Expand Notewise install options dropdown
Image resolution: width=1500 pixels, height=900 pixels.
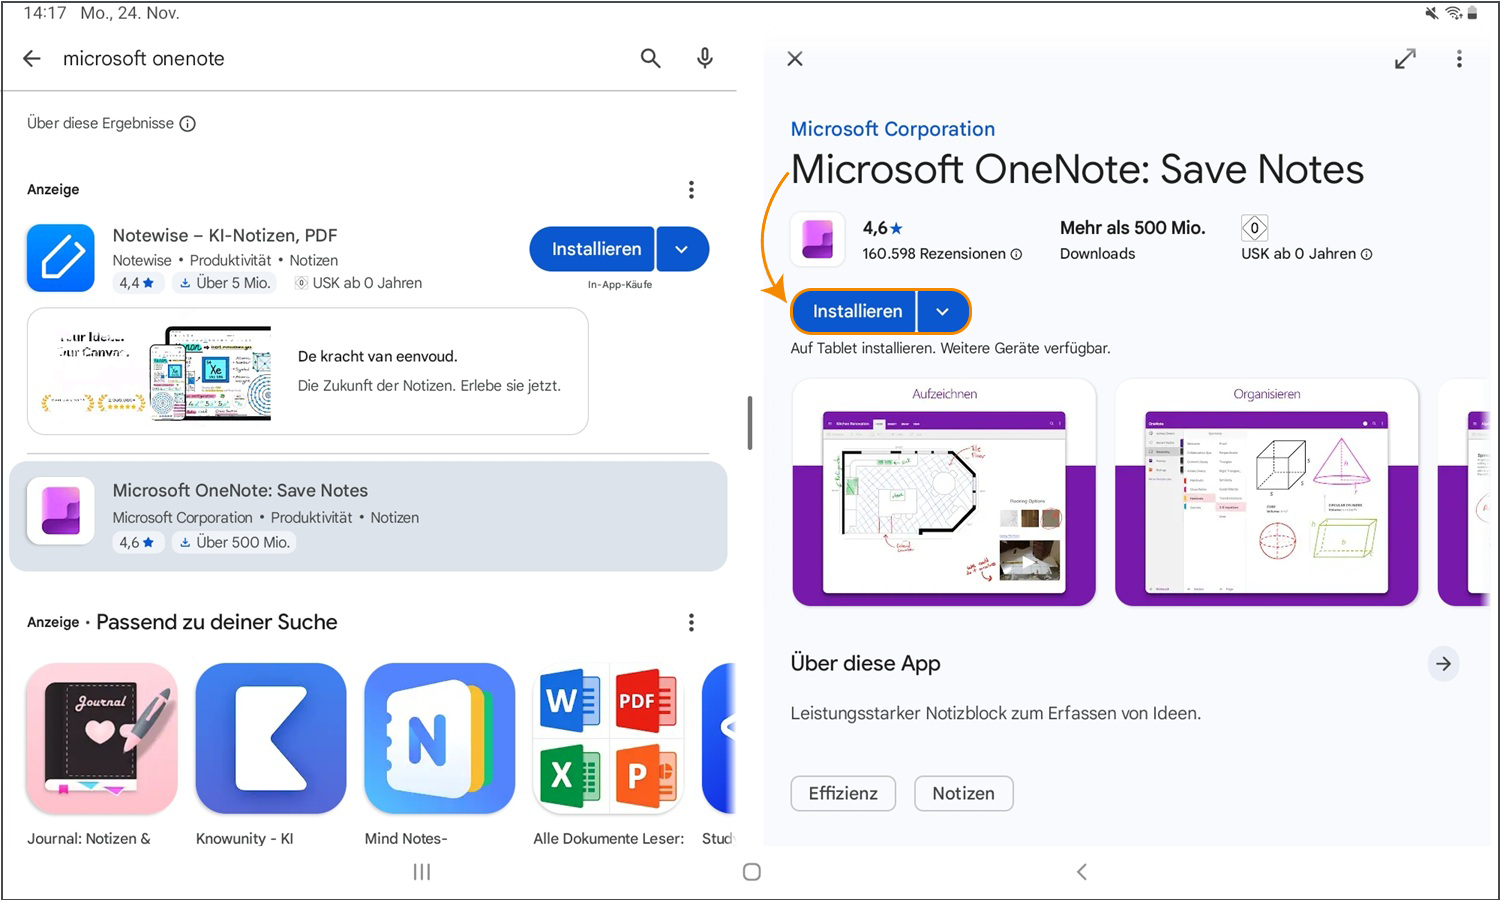[682, 249]
